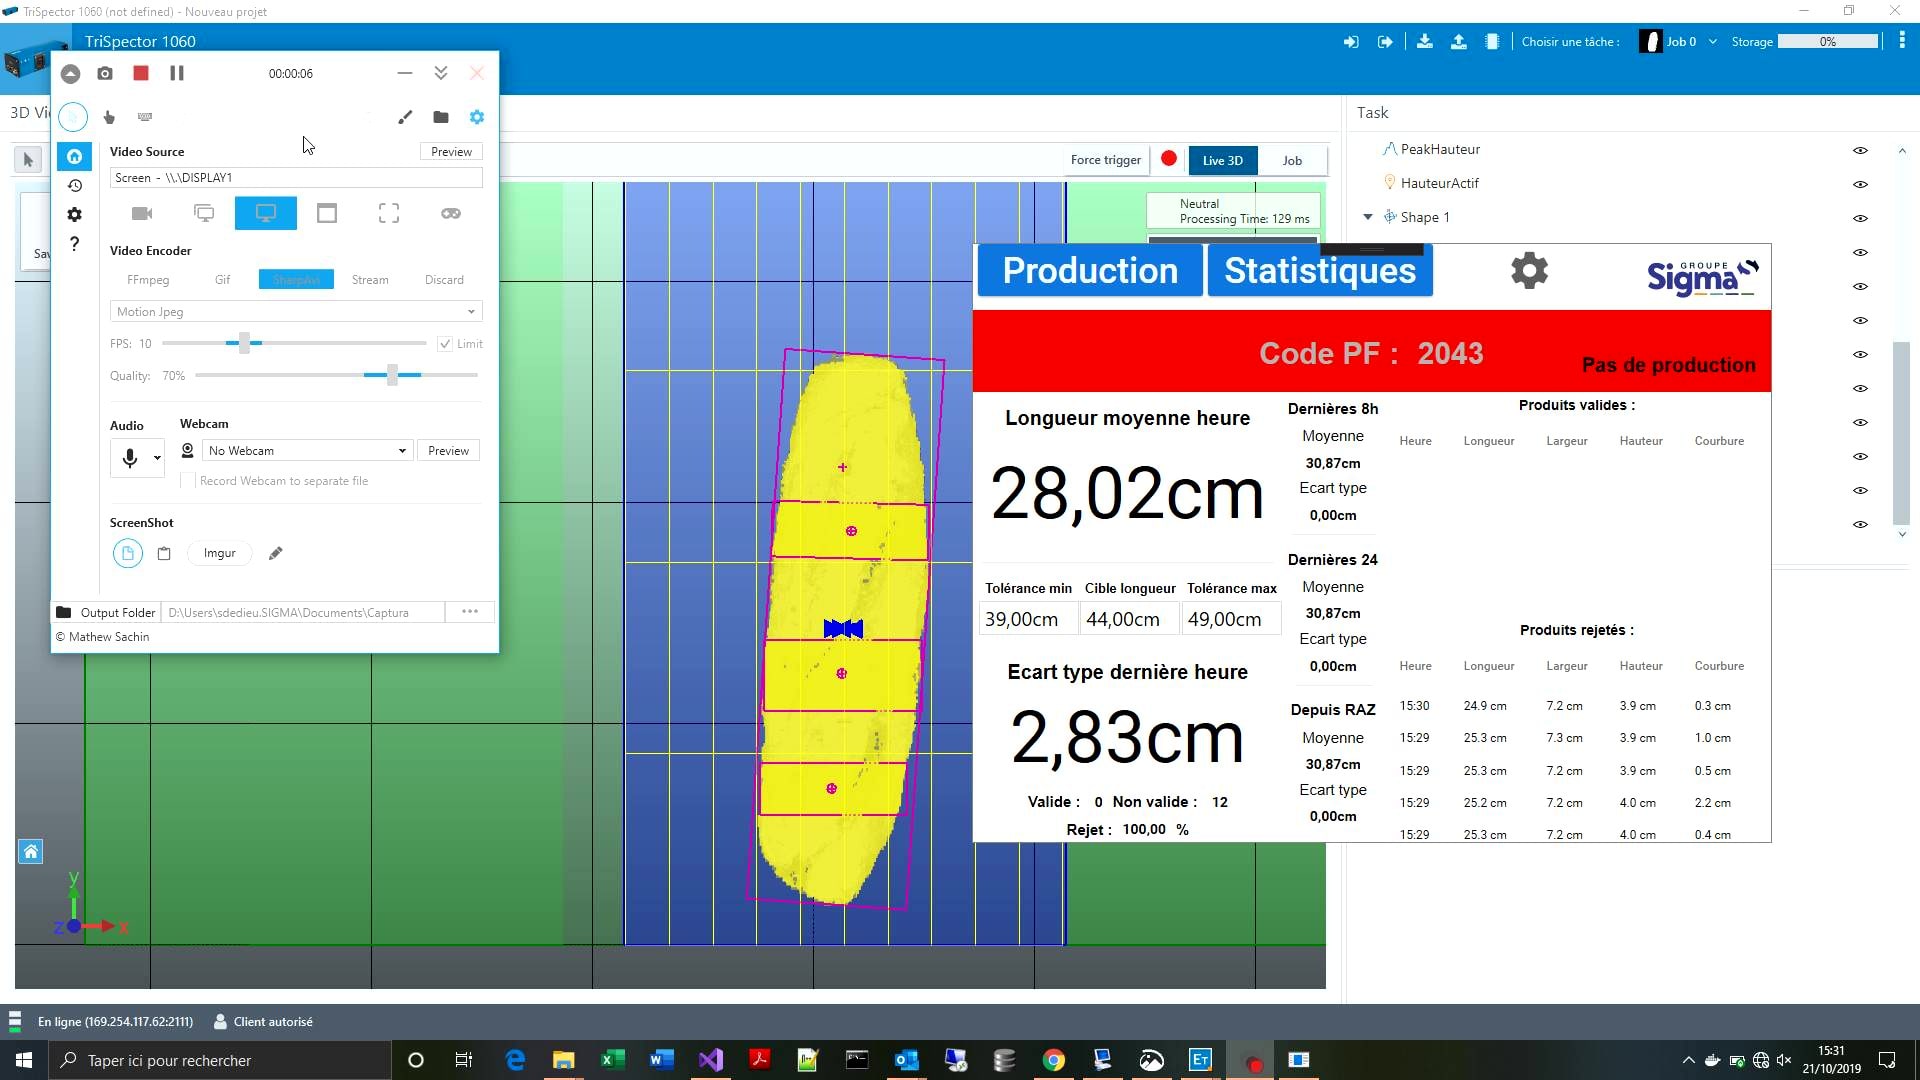Toggle keystrokes overlay keyboard icon

coord(145,117)
